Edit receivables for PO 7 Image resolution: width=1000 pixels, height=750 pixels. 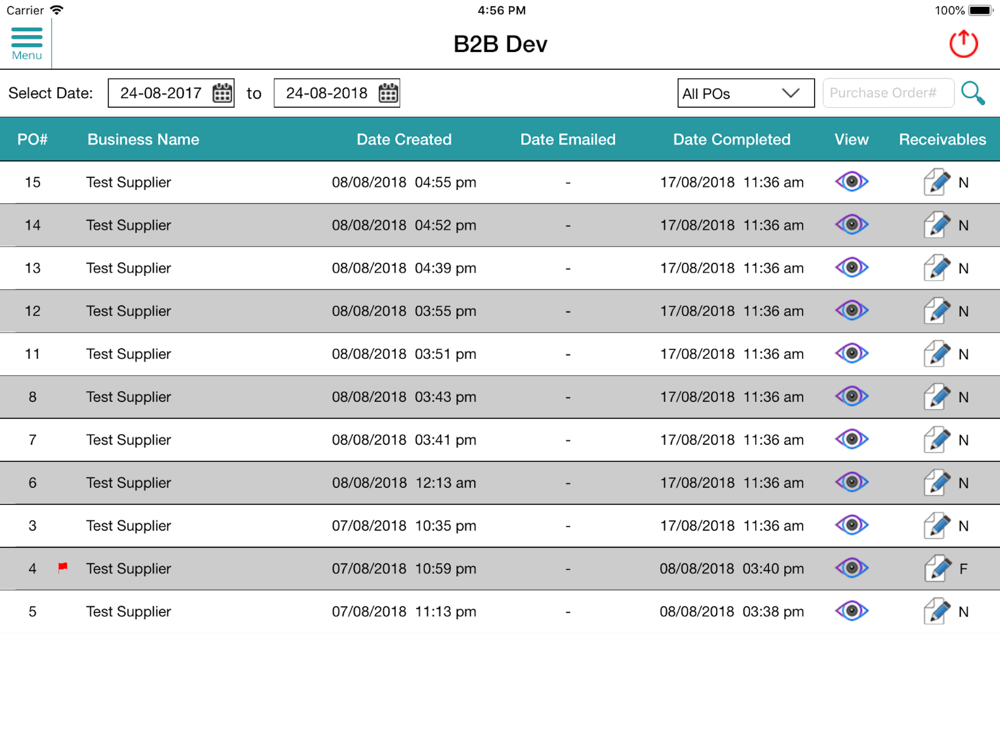tap(937, 440)
